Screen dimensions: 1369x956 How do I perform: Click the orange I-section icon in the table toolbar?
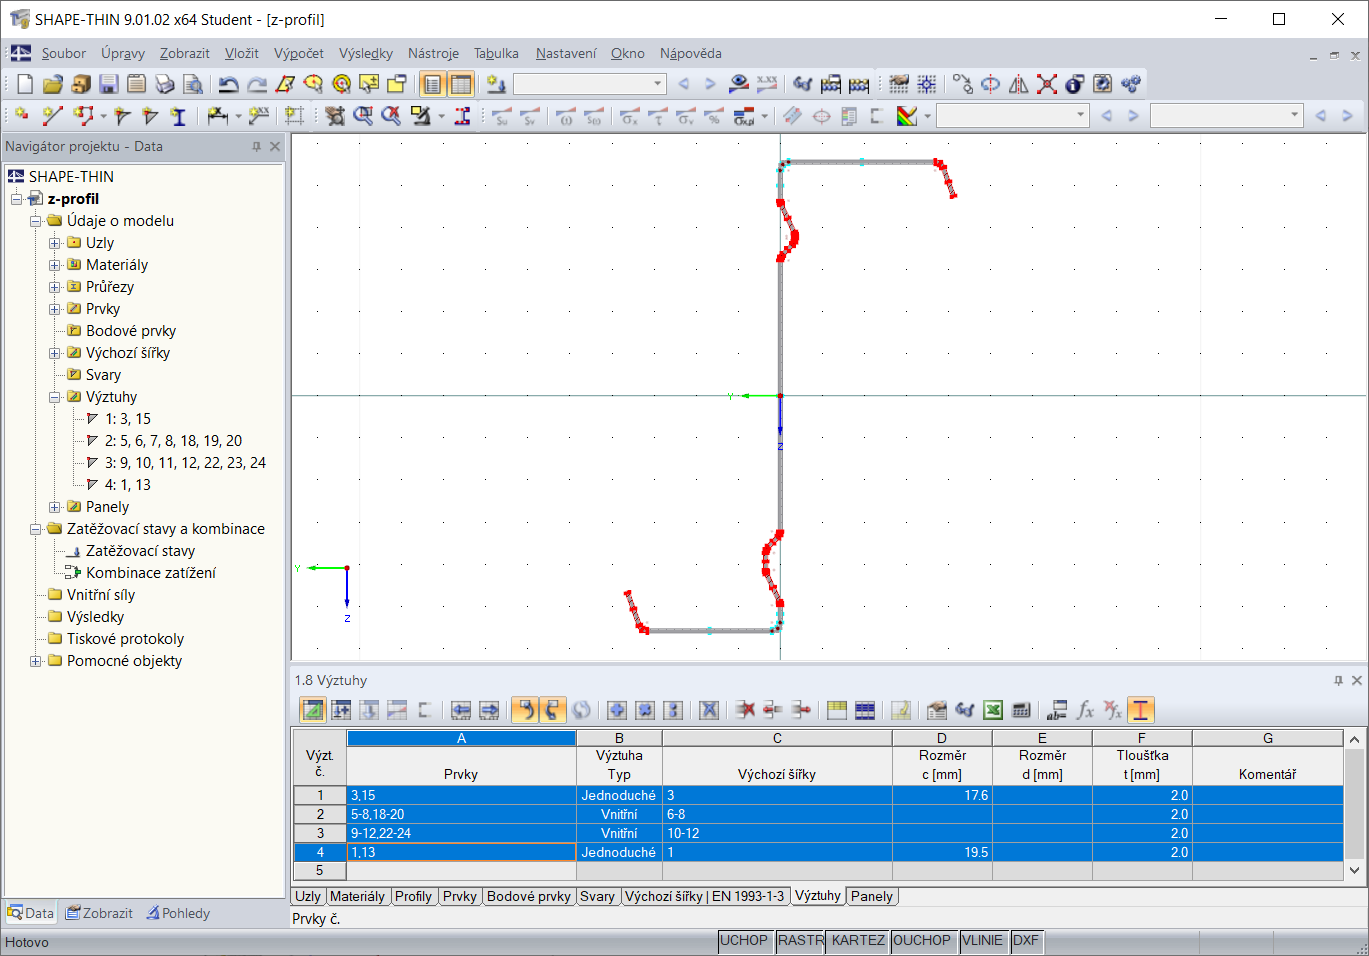[x=1141, y=710]
